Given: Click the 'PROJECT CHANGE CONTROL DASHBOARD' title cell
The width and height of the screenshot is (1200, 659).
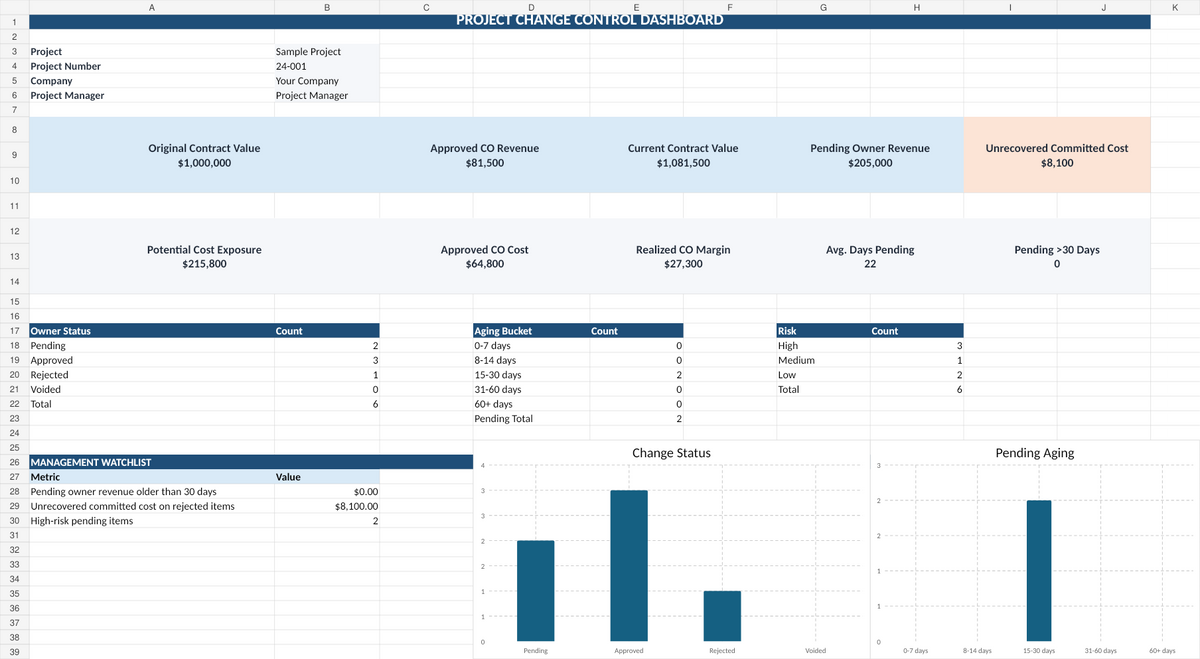Looking at the screenshot, I should [589, 20].
